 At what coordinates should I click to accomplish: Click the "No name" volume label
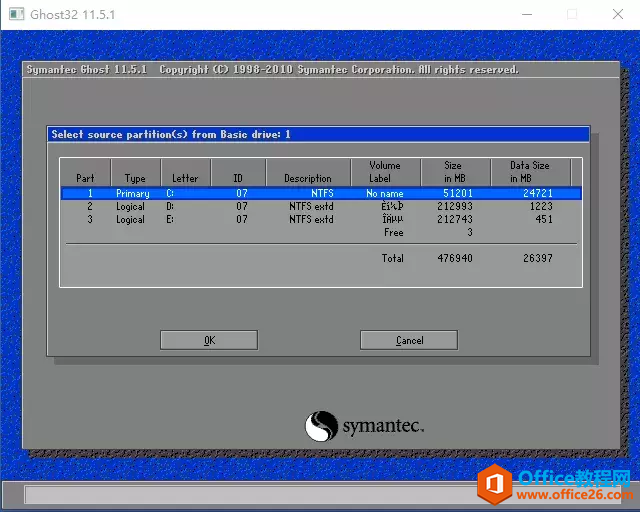[x=384, y=193]
